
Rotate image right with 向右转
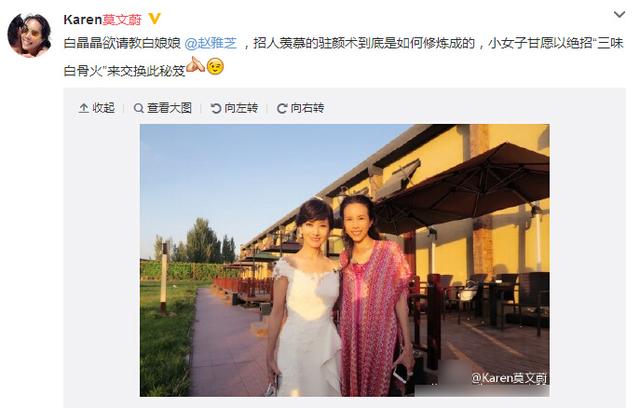click(x=300, y=108)
